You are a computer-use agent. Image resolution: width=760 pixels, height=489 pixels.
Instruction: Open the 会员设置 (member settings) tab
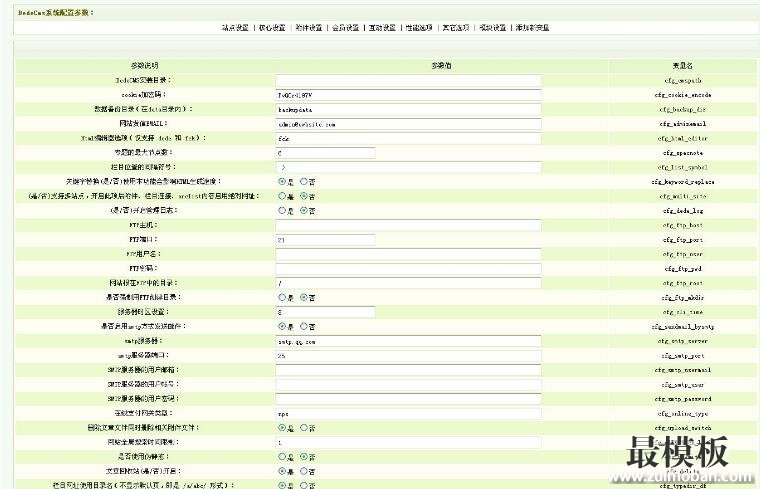pyautogui.click(x=346, y=28)
